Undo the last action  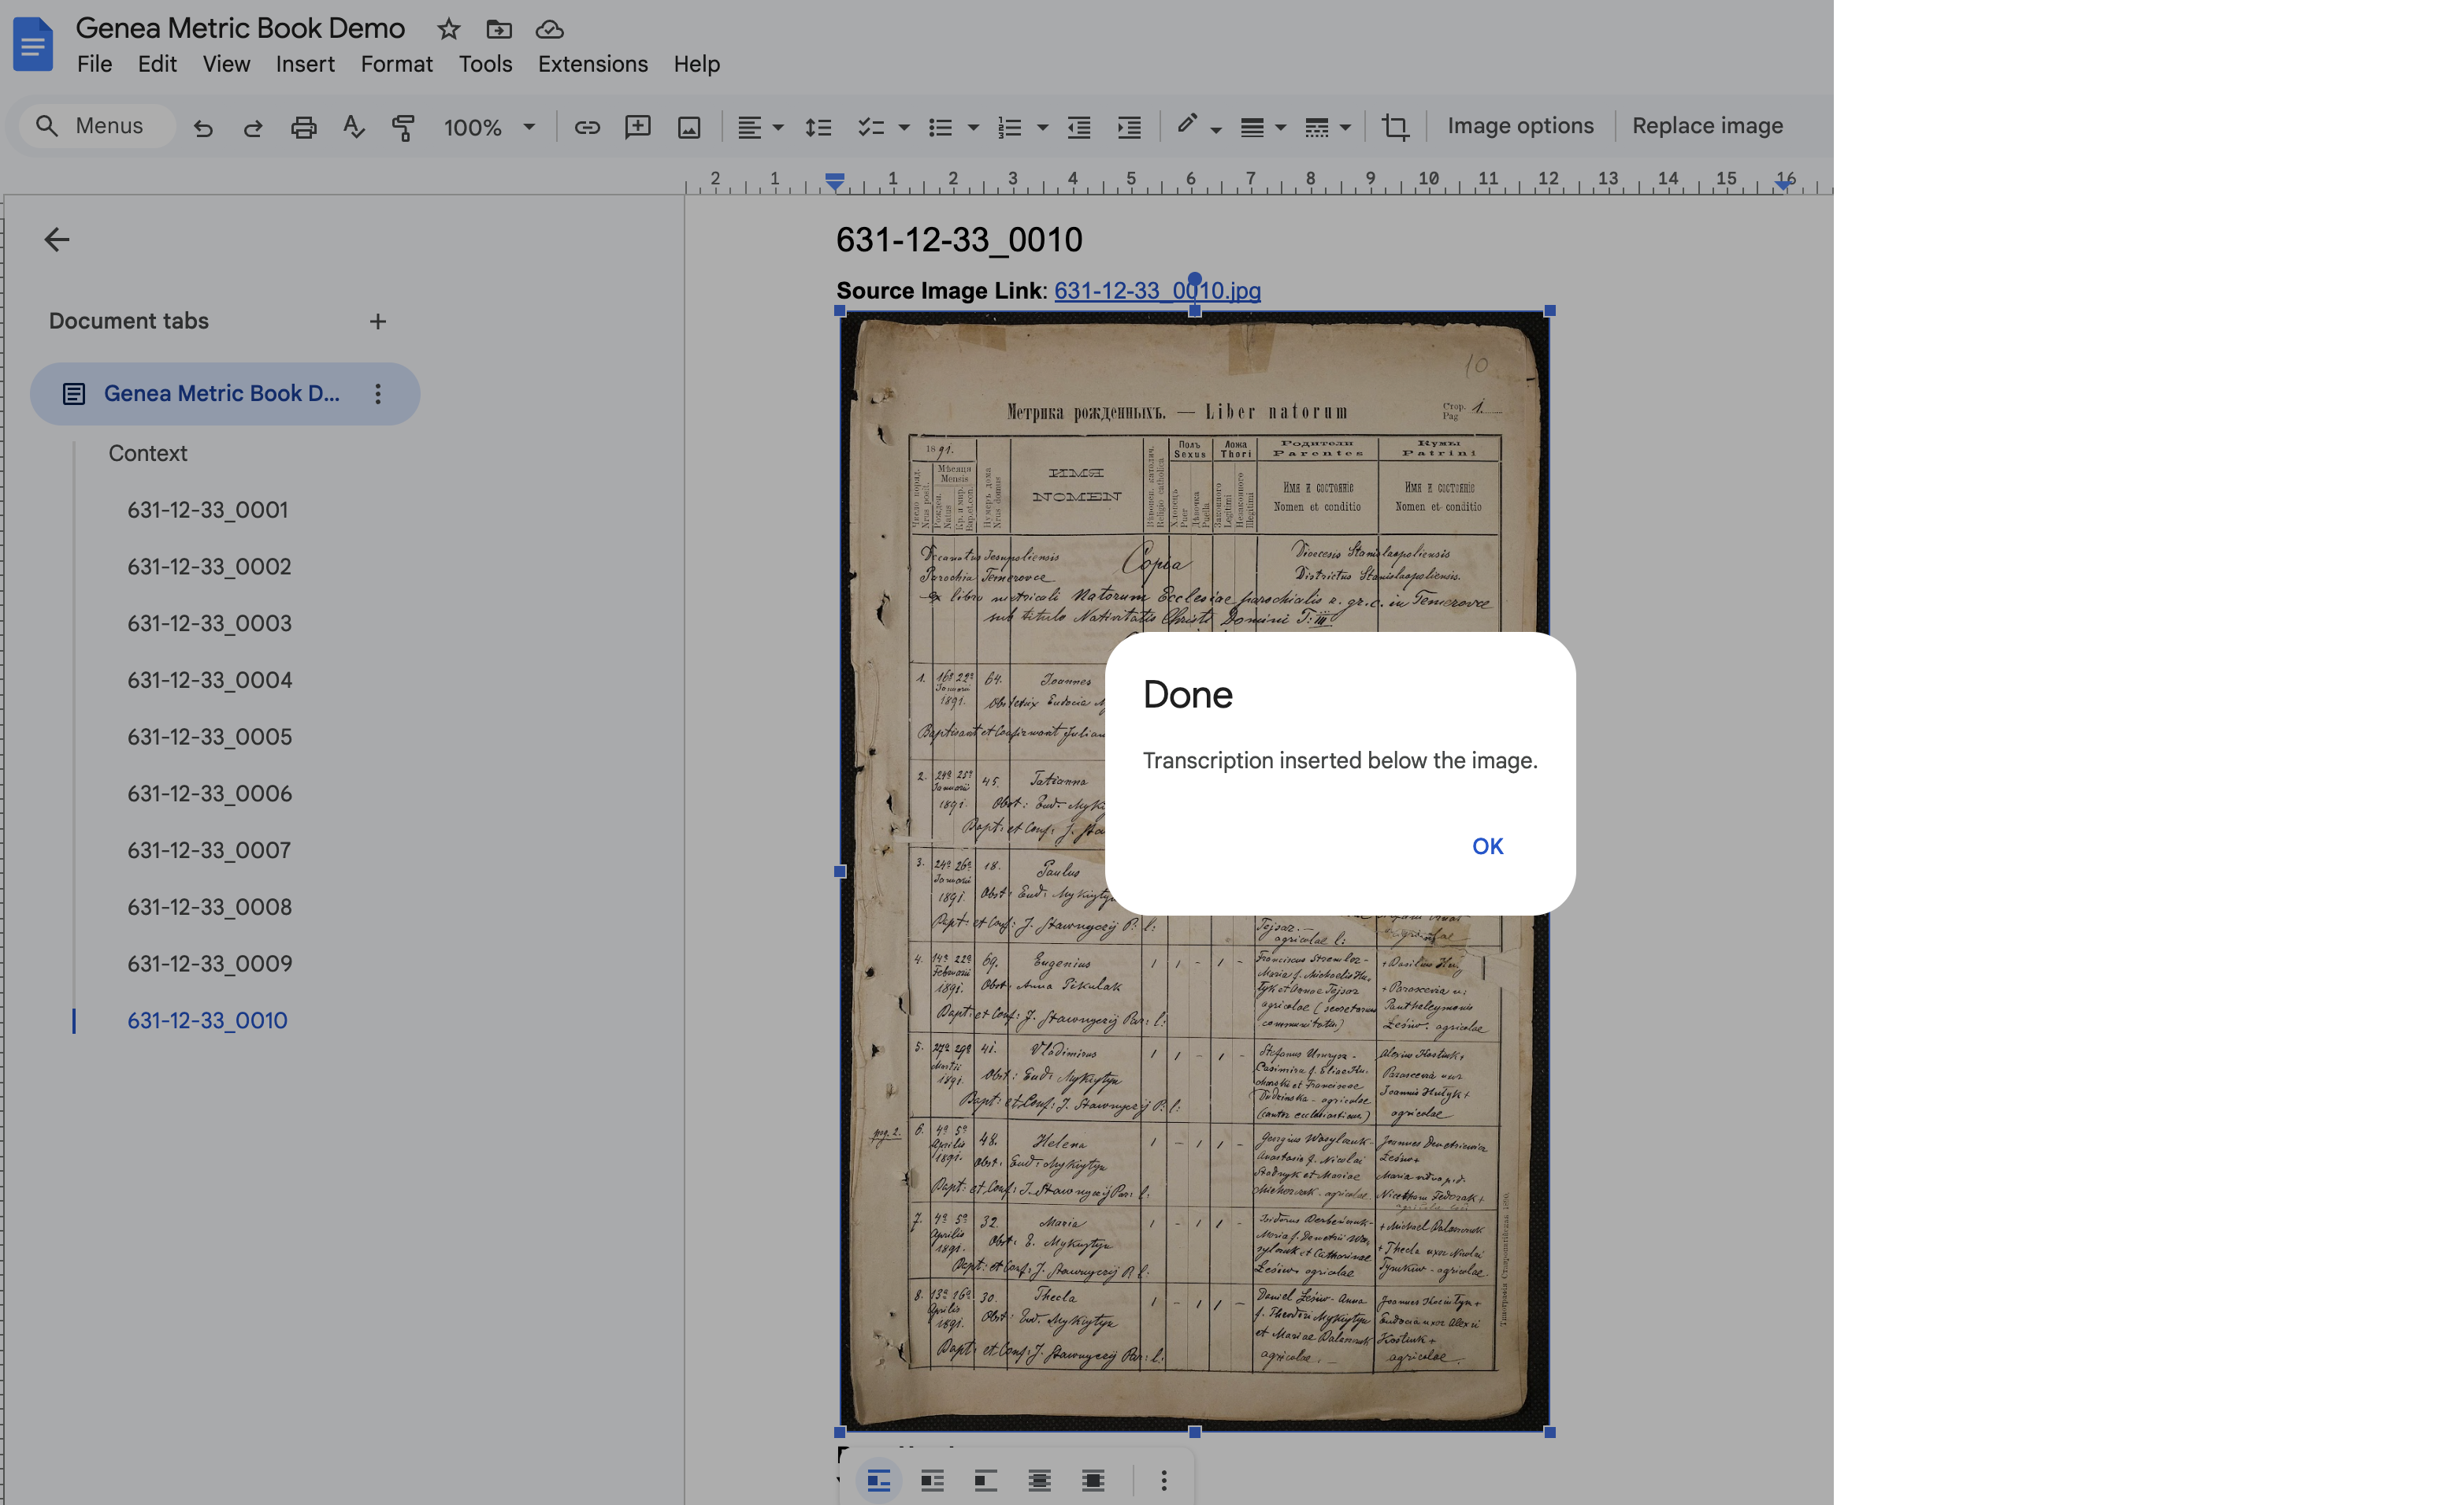point(203,126)
